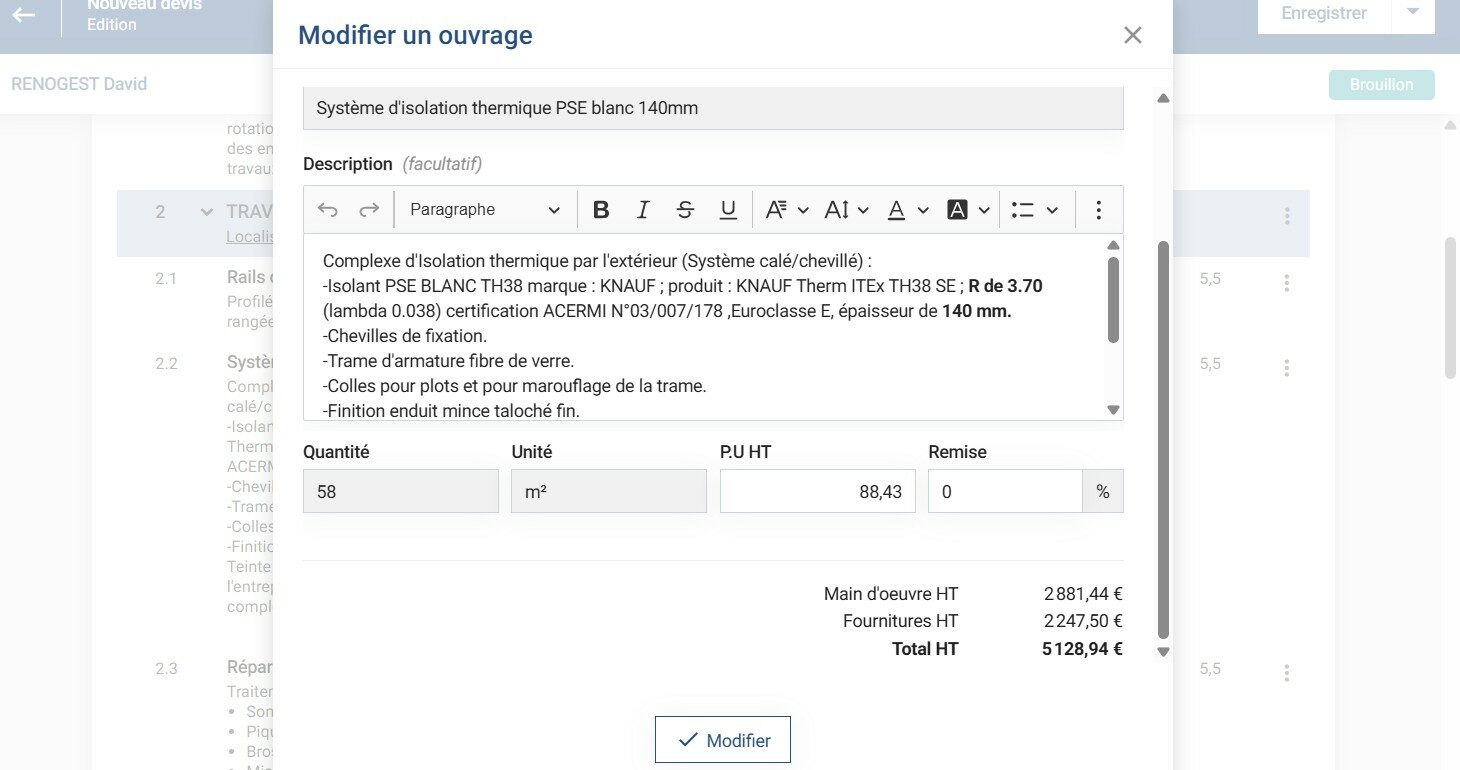
Task: Click the Remise percentage field
Action: pos(1004,492)
